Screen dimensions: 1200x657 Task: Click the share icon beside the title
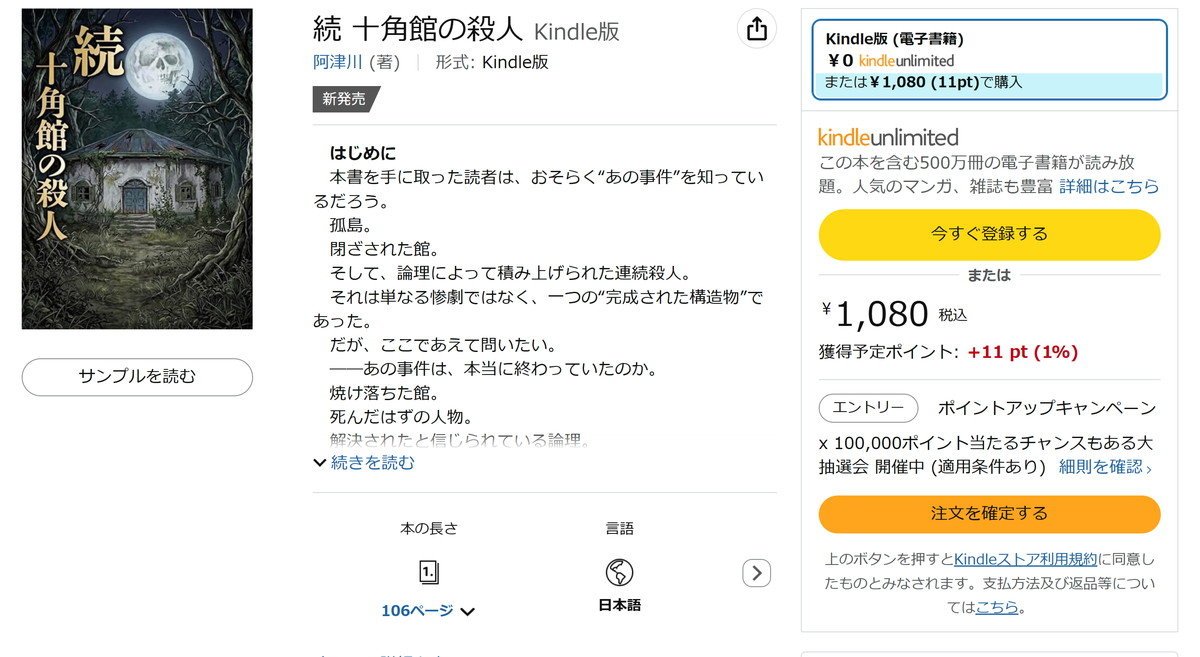click(x=757, y=29)
